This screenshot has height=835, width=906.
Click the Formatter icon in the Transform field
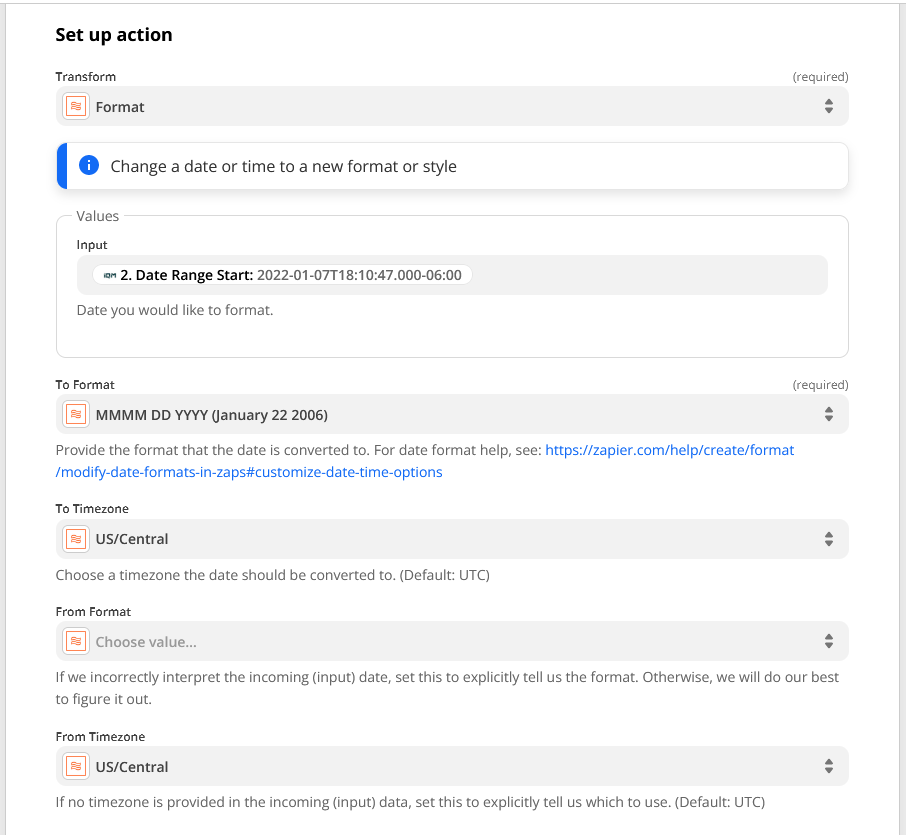tap(76, 107)
